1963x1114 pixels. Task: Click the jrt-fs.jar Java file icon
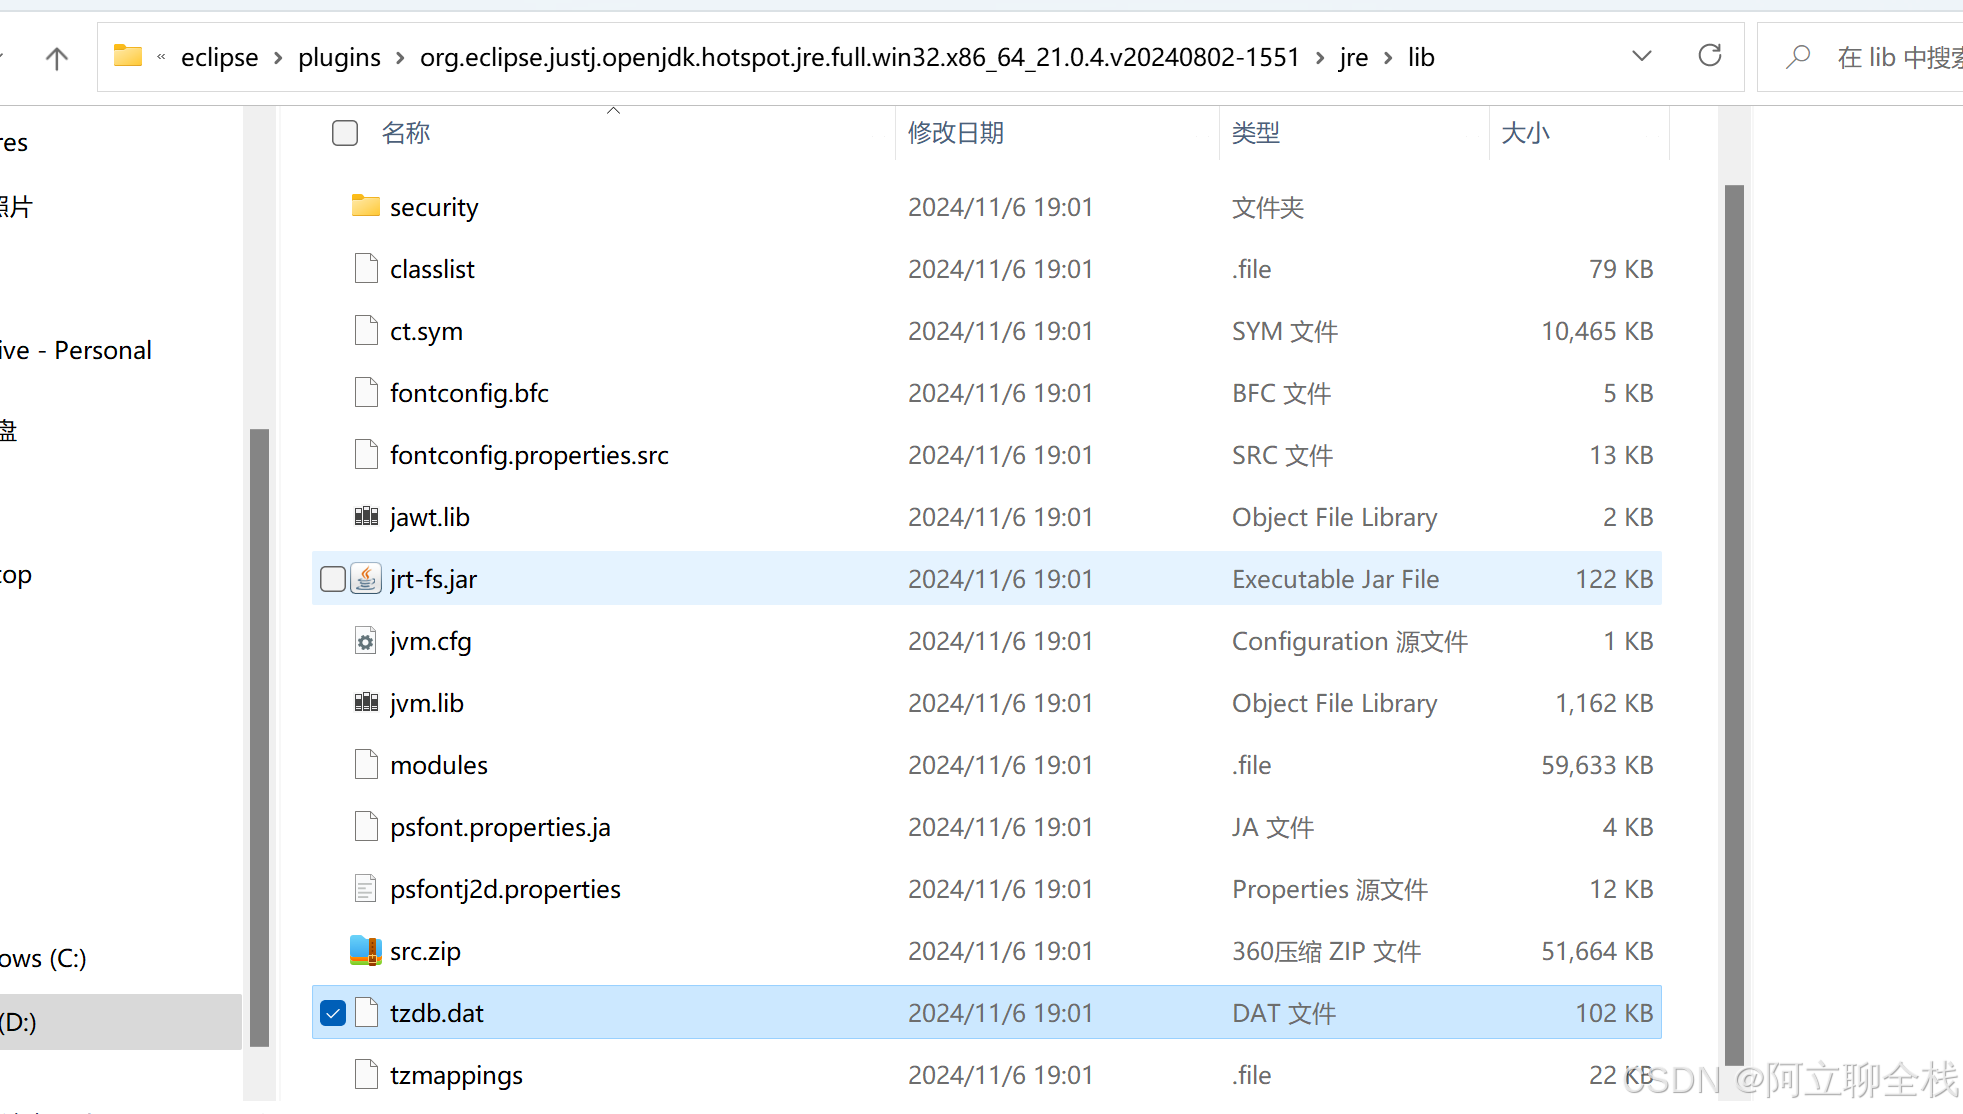click(366, 579)
